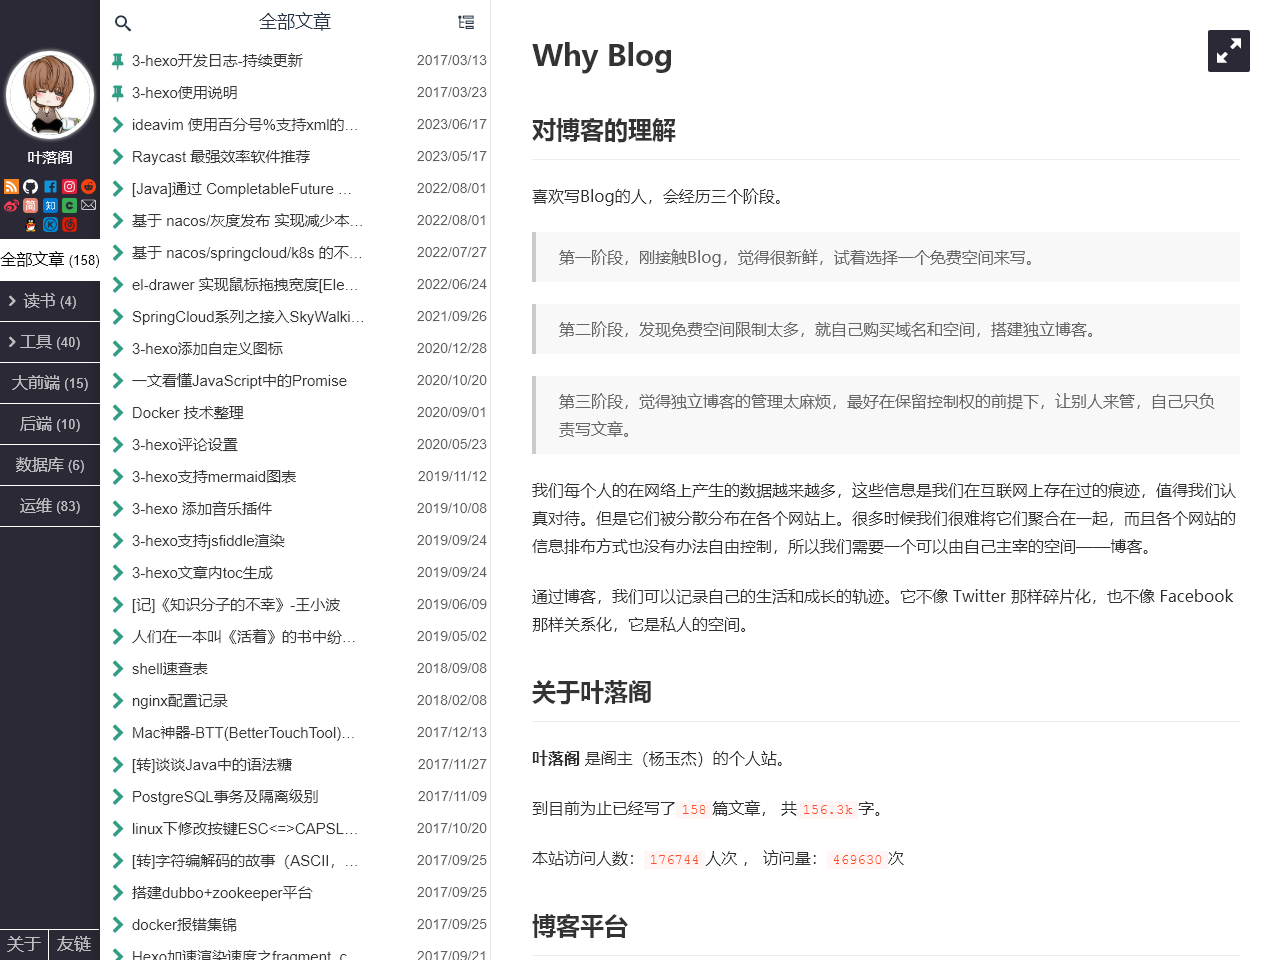Click the 关于叶落阁 heading

coord(592,692)
